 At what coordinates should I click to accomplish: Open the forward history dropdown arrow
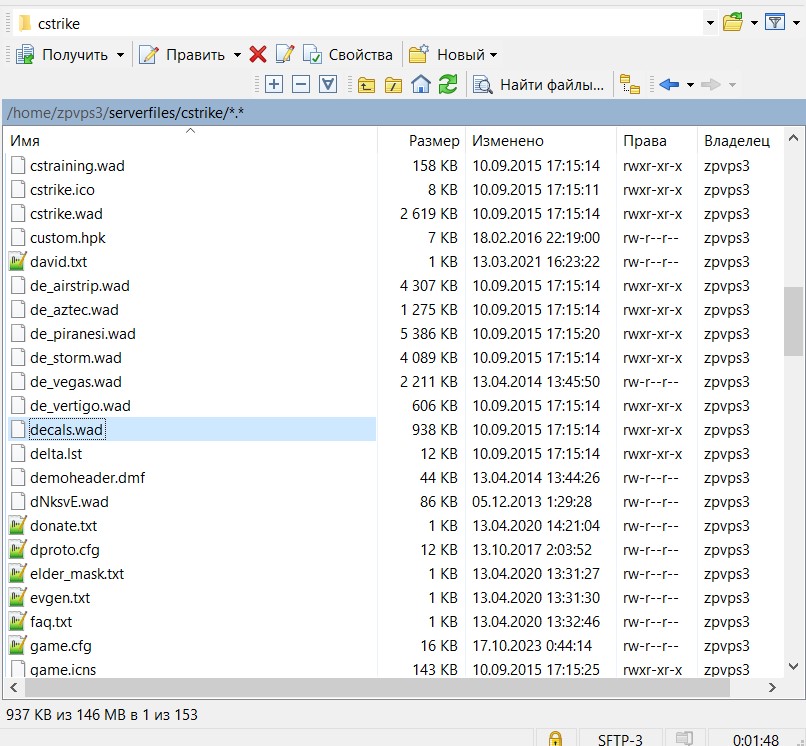(x=732, y=85)
